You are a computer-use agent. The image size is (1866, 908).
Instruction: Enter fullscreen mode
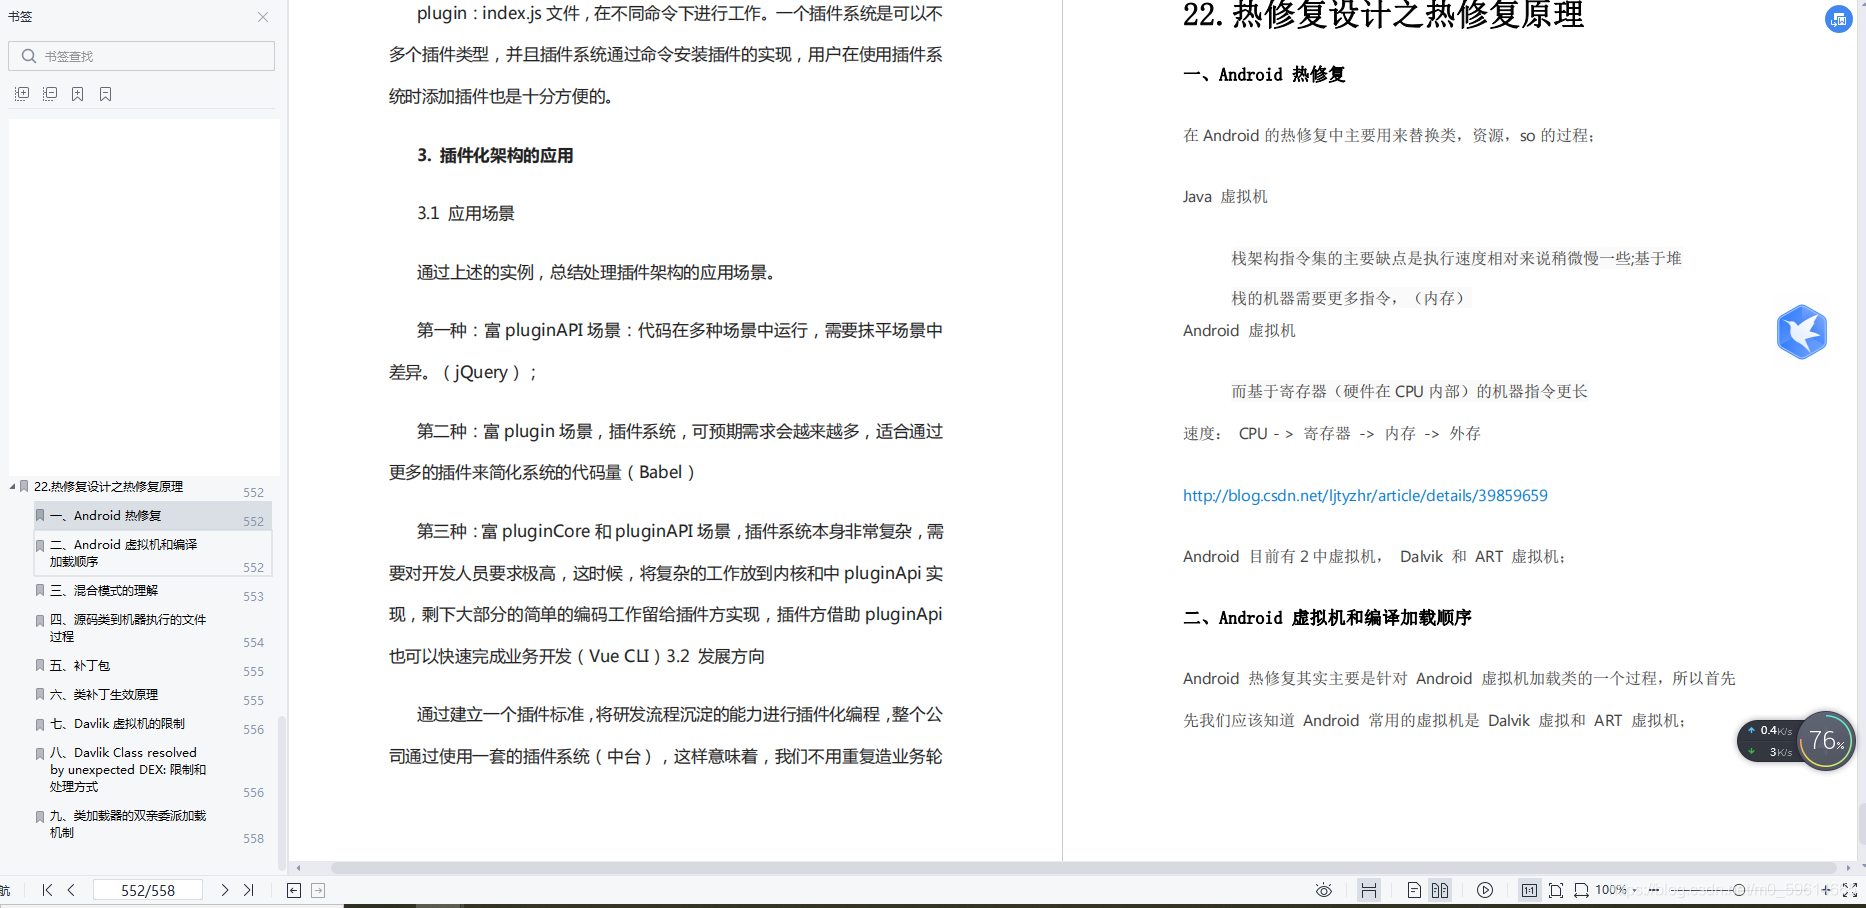pos(1850,890)
